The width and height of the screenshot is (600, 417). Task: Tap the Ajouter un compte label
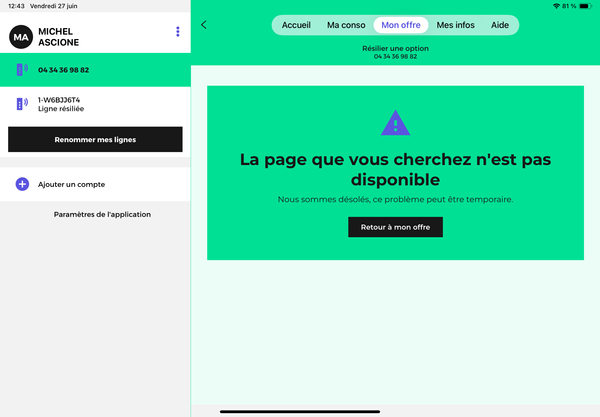click(71, 184)
